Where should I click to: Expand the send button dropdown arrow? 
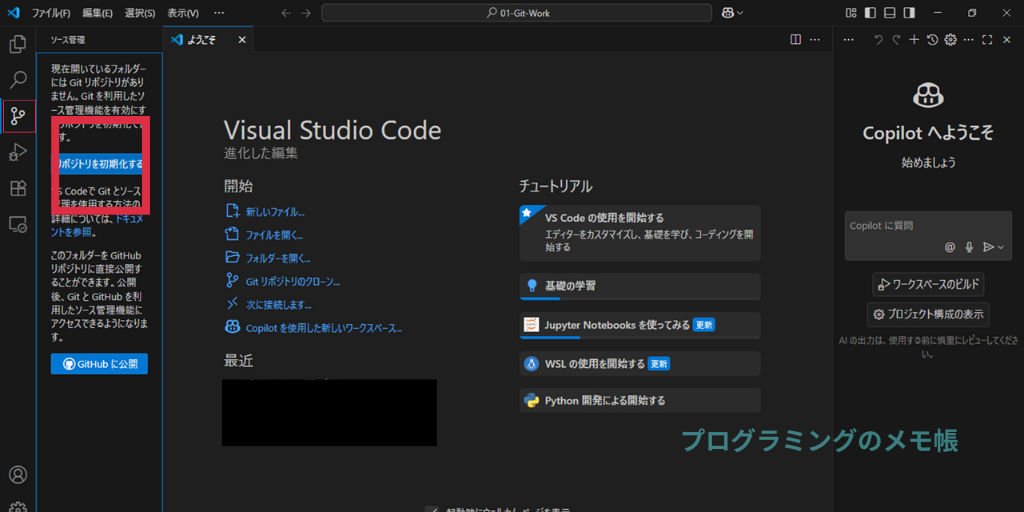click(1000, 247)
